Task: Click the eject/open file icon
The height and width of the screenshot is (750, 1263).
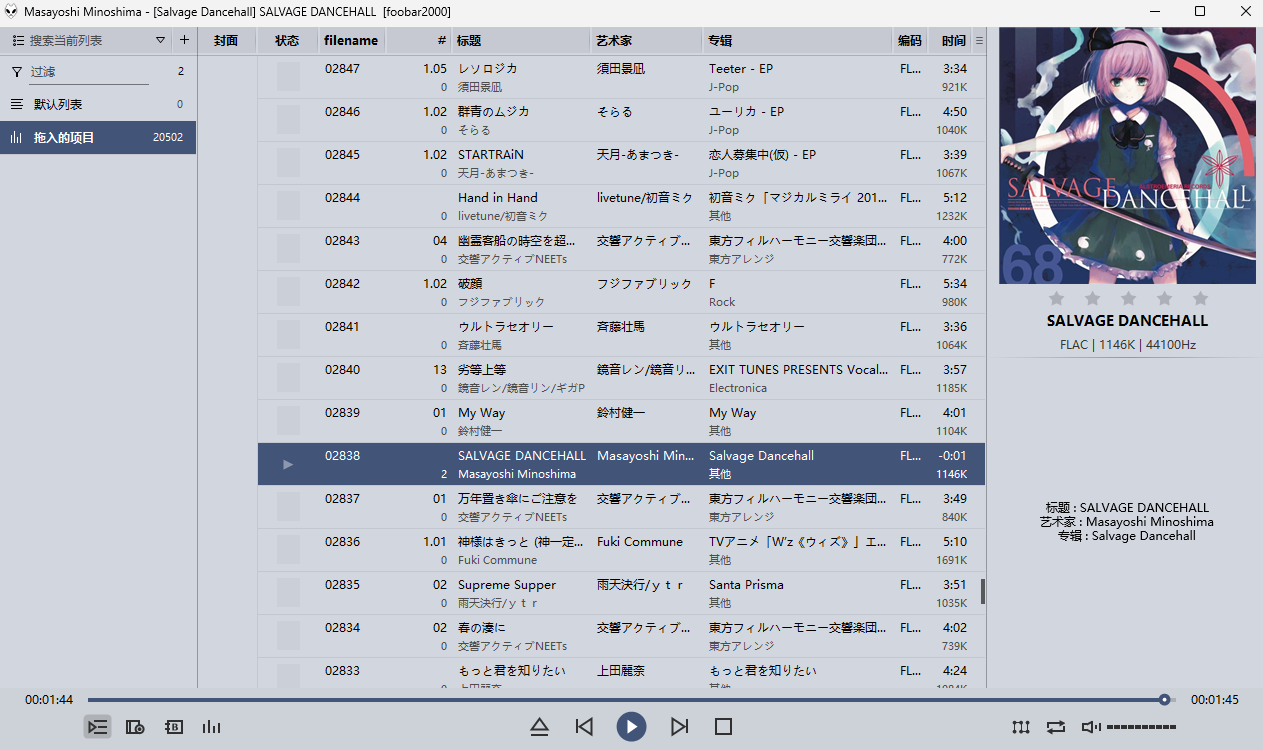Action: coord(539,727)
